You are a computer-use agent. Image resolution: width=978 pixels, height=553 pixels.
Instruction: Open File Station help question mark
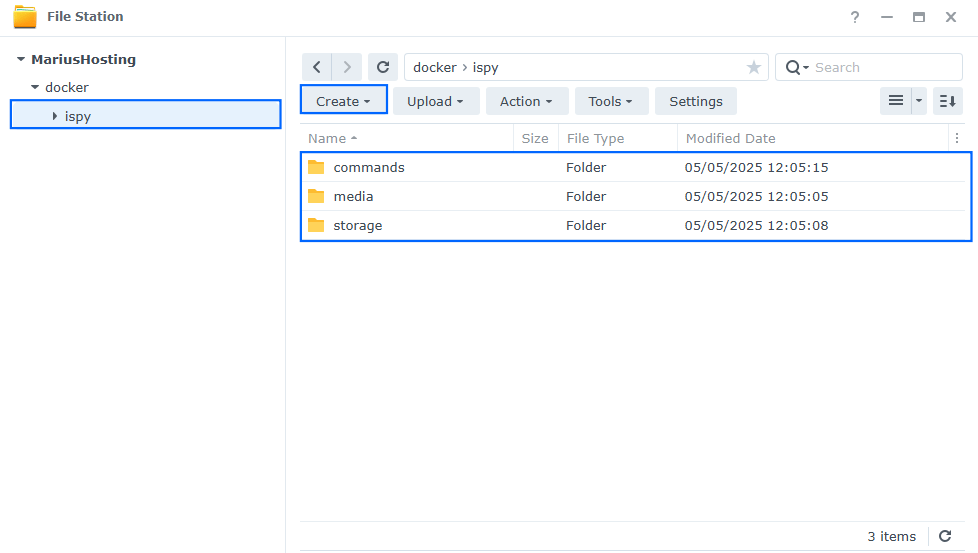[855, 17]
